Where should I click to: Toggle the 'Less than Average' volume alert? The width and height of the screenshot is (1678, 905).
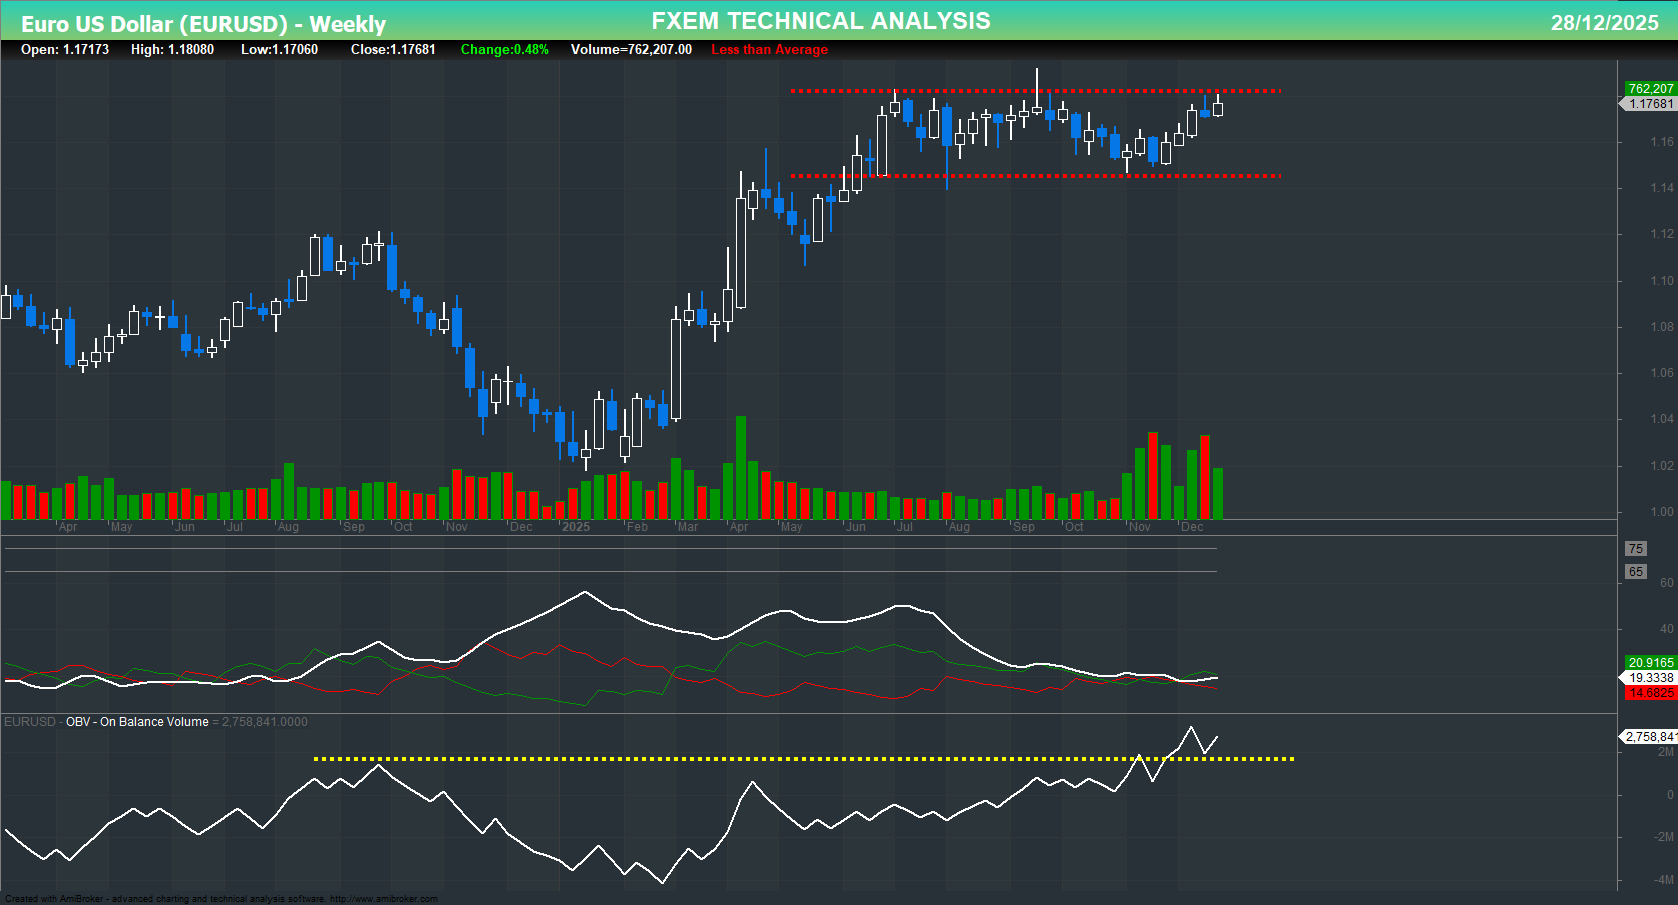(769, 49)
